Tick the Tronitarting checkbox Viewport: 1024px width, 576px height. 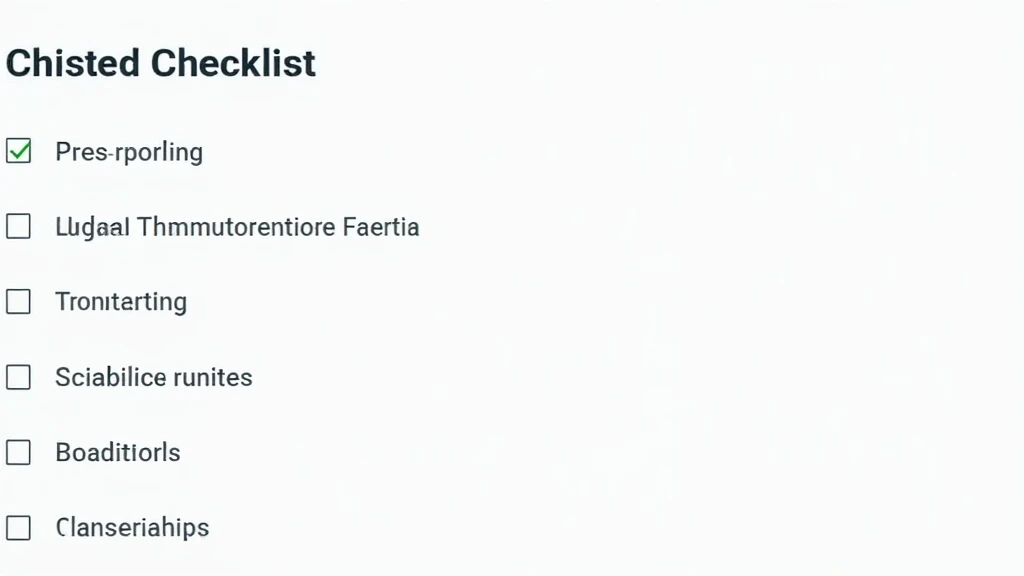(18, 302)
